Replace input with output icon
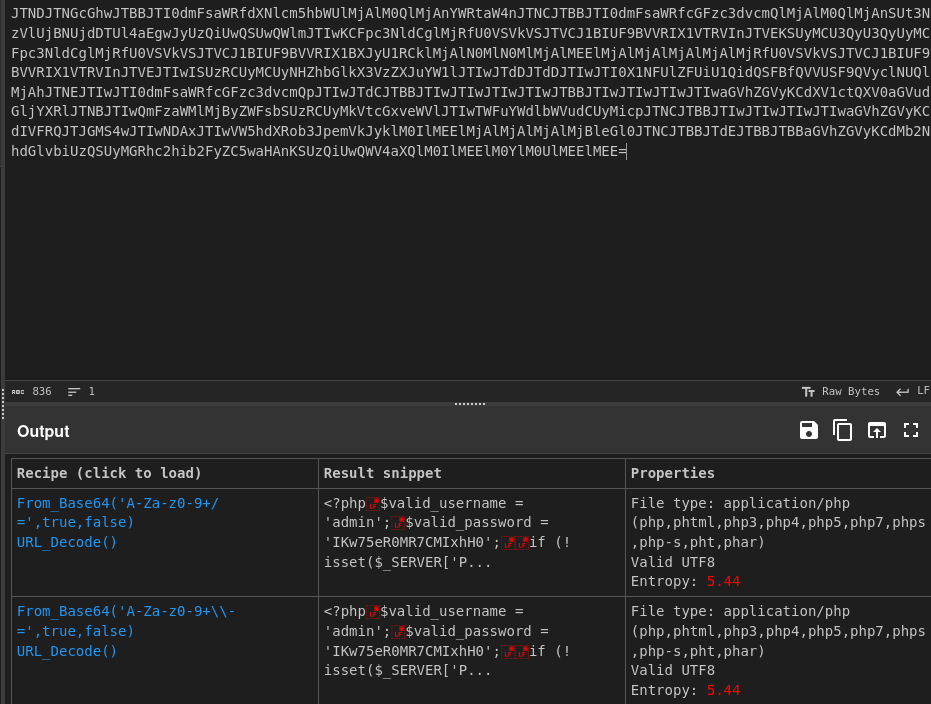Viewport: 931px width, 704px height. pyautogui.click(x=877, y=430)
